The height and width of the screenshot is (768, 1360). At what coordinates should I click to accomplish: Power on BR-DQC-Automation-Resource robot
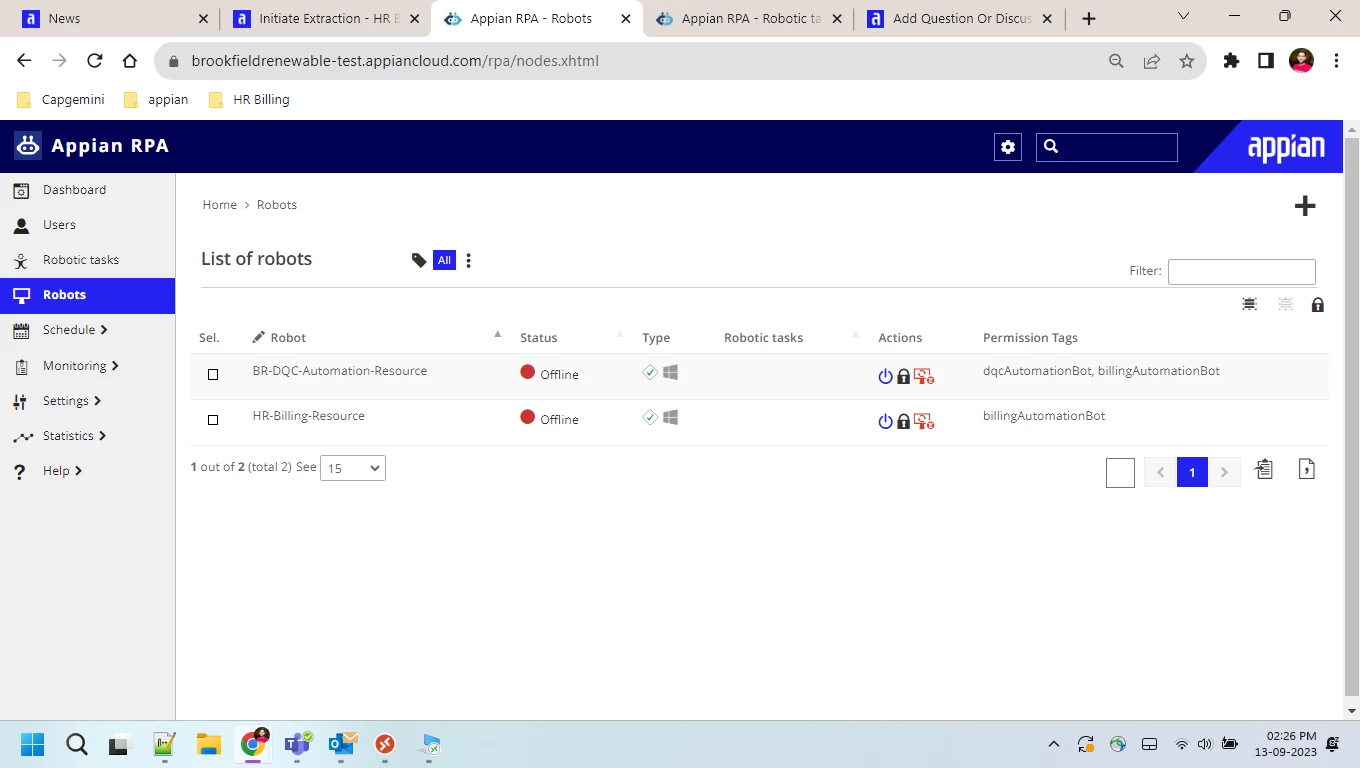click(885, 377)
